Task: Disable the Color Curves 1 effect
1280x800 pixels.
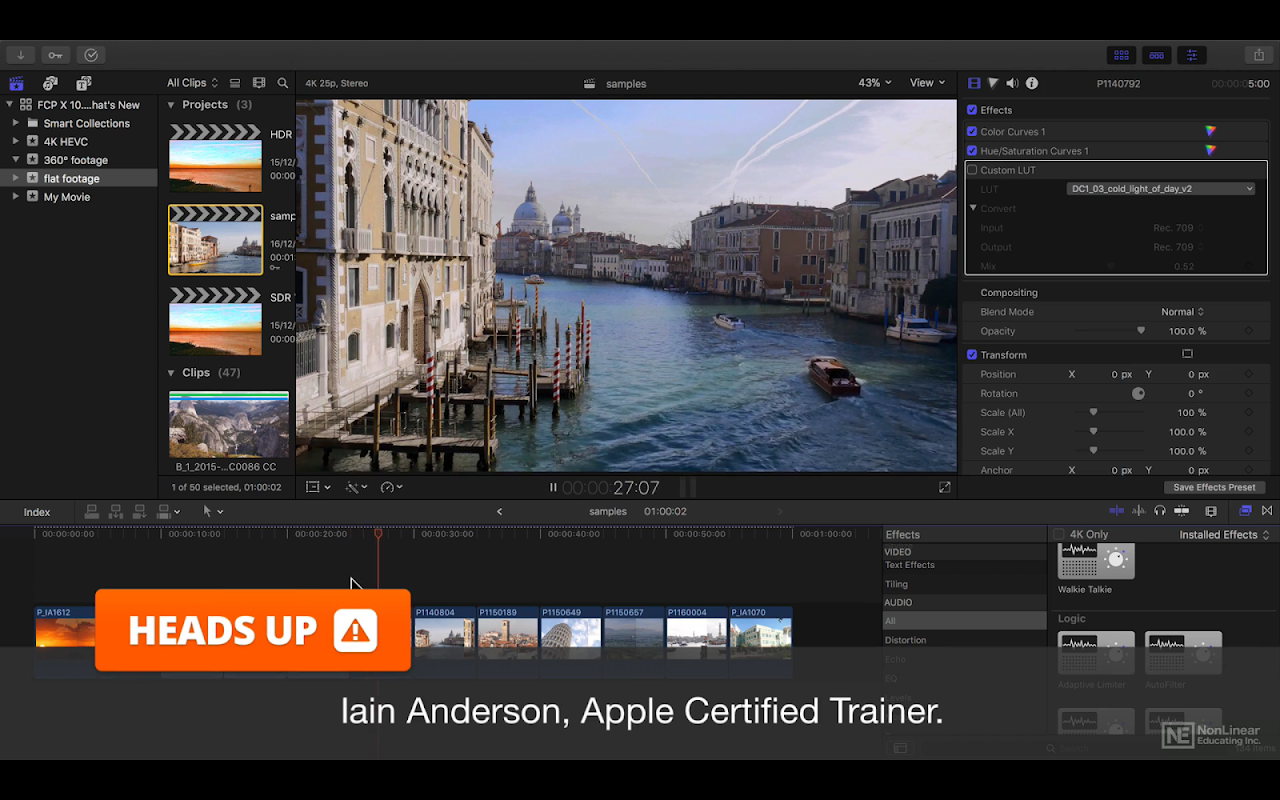Action: point(972,131)
